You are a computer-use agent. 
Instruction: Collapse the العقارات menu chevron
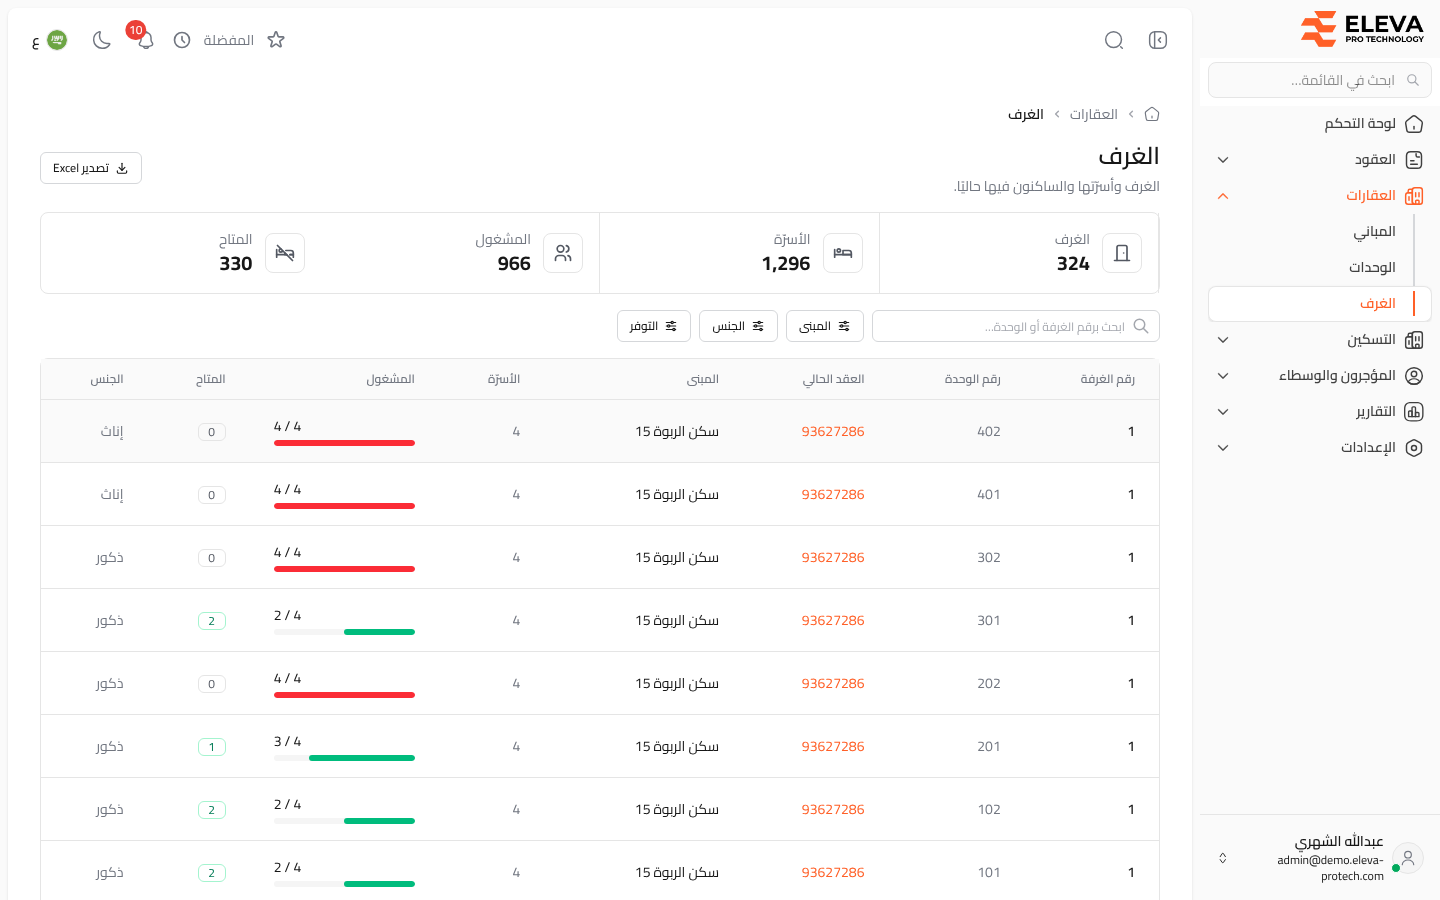pyautogui.click(x=1223, y=196)
